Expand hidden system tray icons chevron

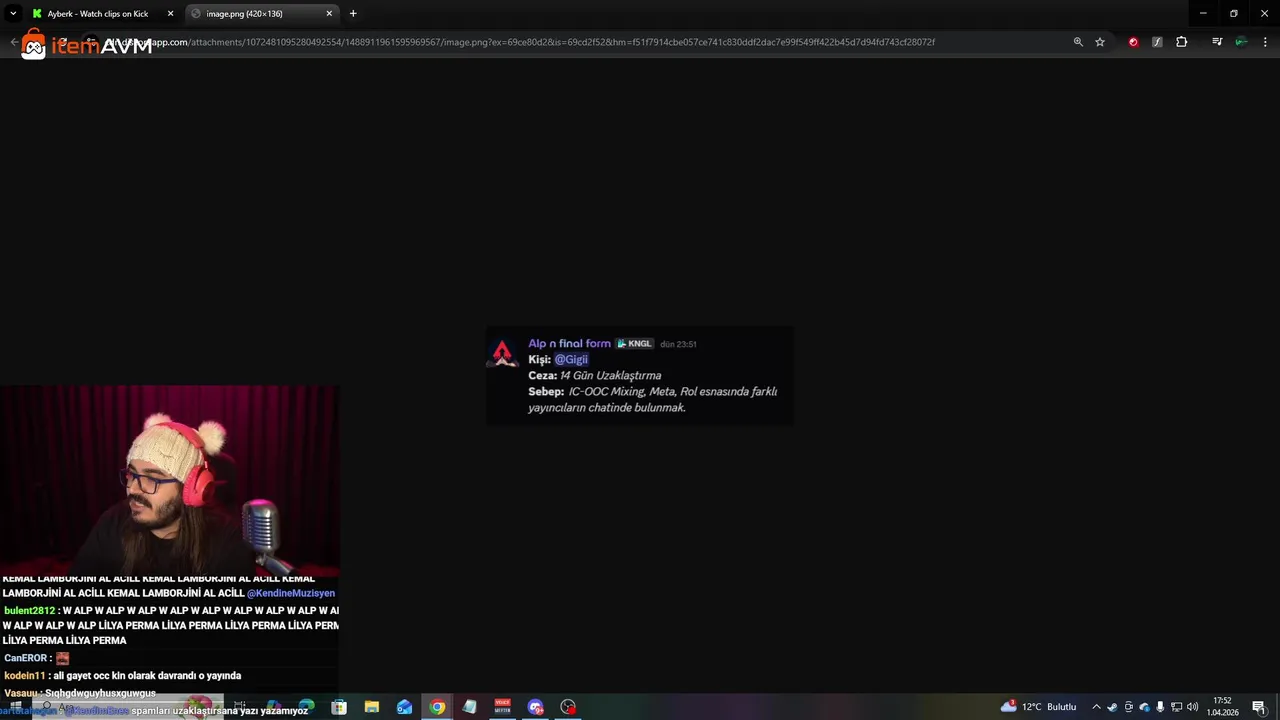(x=1096, y=707)
